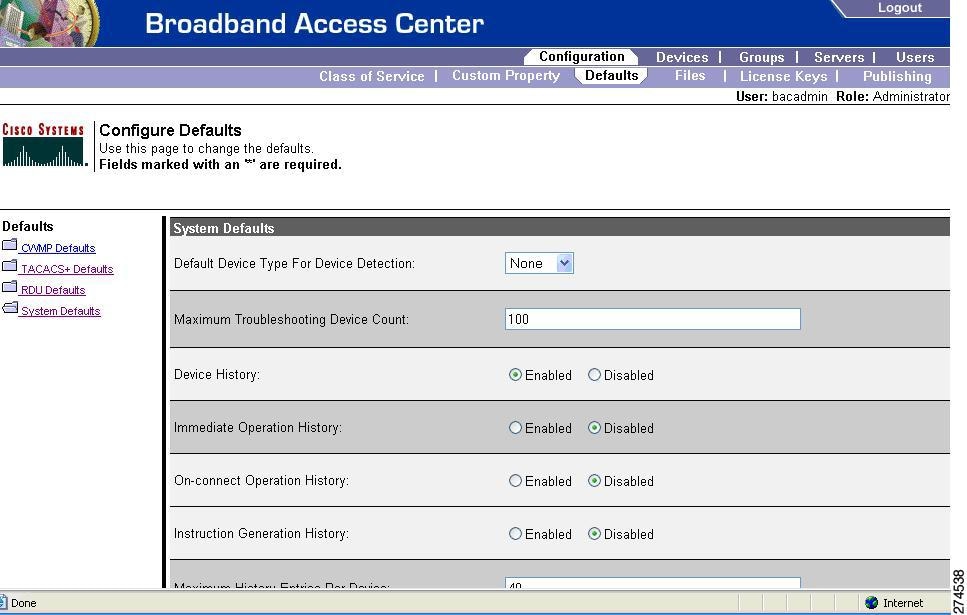
Task: Switch to the Devices tab
Action: click(682, 57)
